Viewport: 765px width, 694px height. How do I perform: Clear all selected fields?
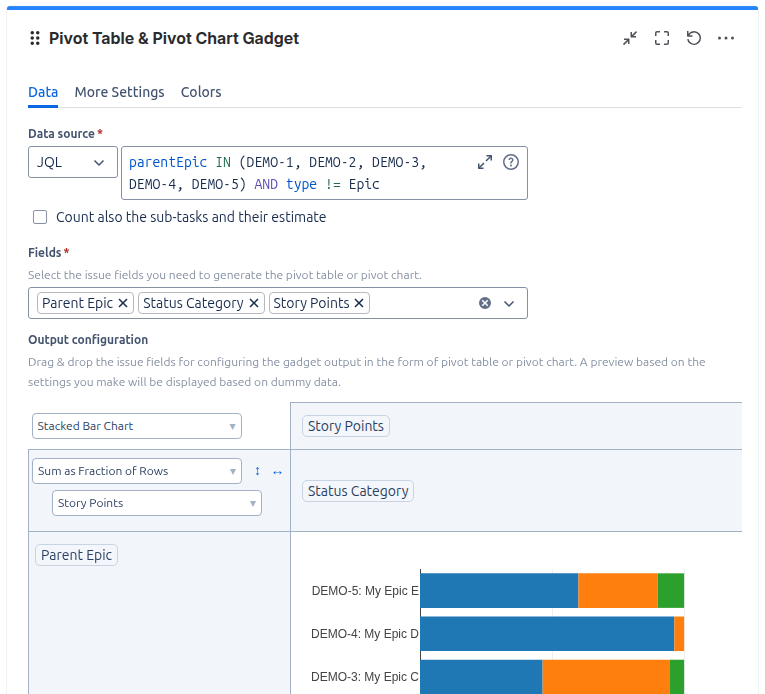tap(485, 303)
